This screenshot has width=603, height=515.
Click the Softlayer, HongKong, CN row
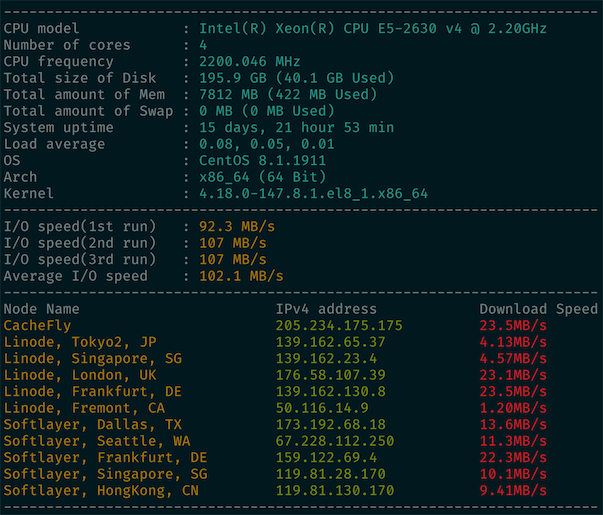102,491
